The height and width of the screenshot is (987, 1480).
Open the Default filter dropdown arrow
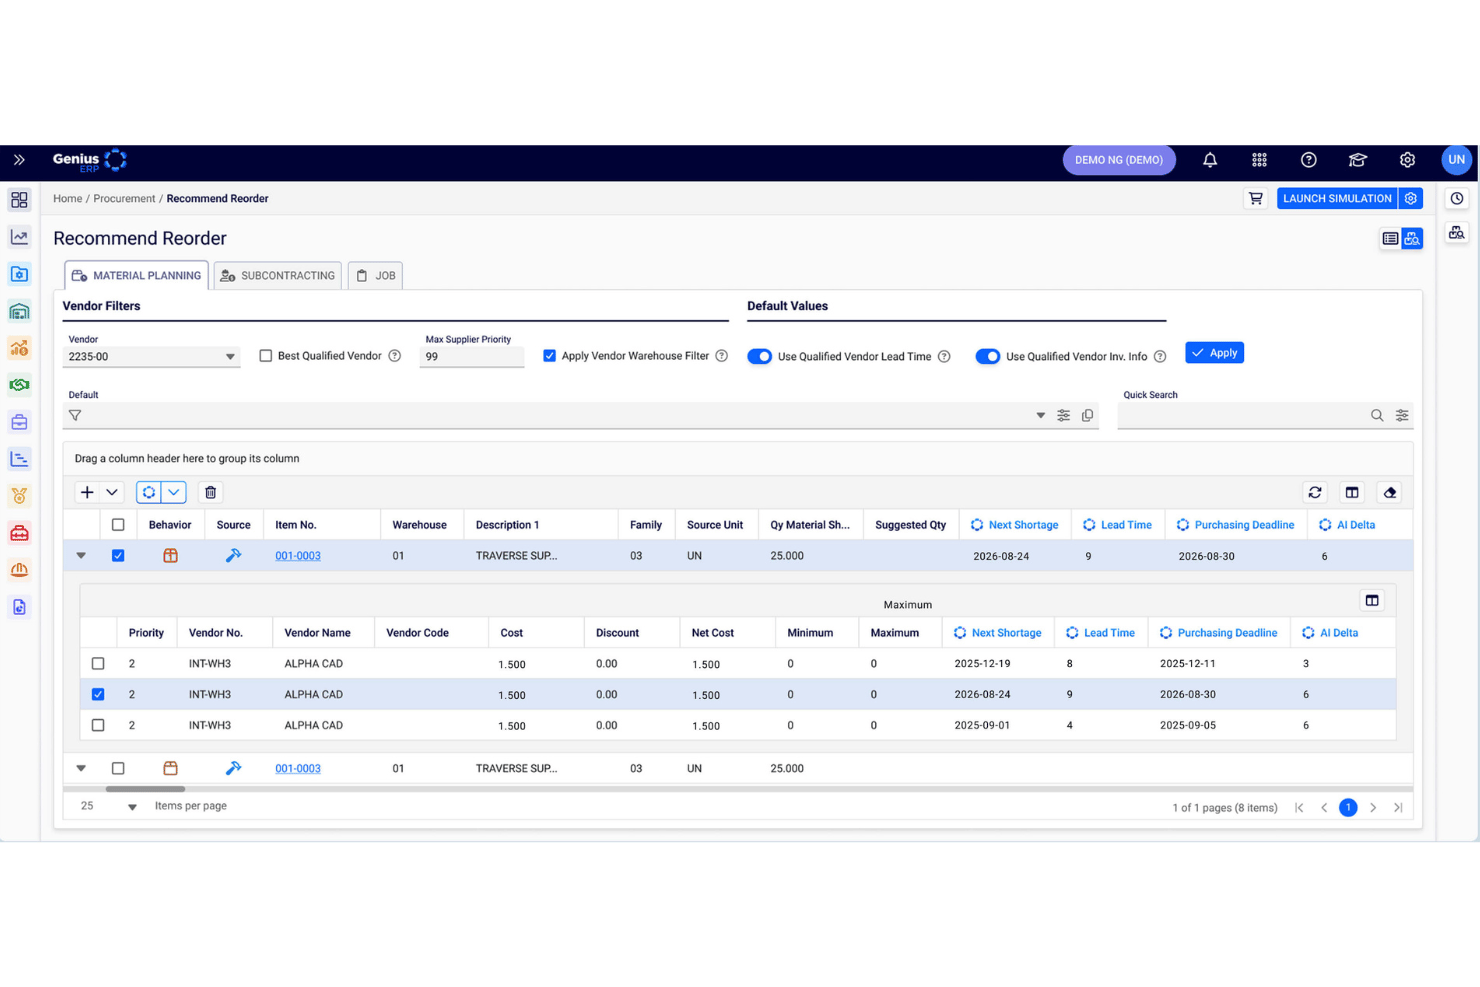(x=1040, y=415)
